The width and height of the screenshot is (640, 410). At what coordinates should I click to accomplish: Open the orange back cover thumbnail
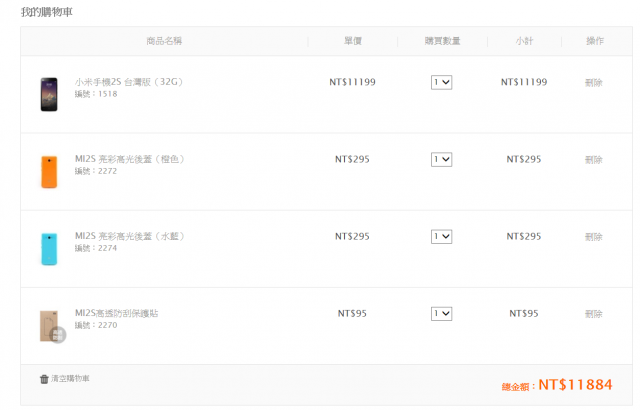pyautogui.click(x=49, y=172)
